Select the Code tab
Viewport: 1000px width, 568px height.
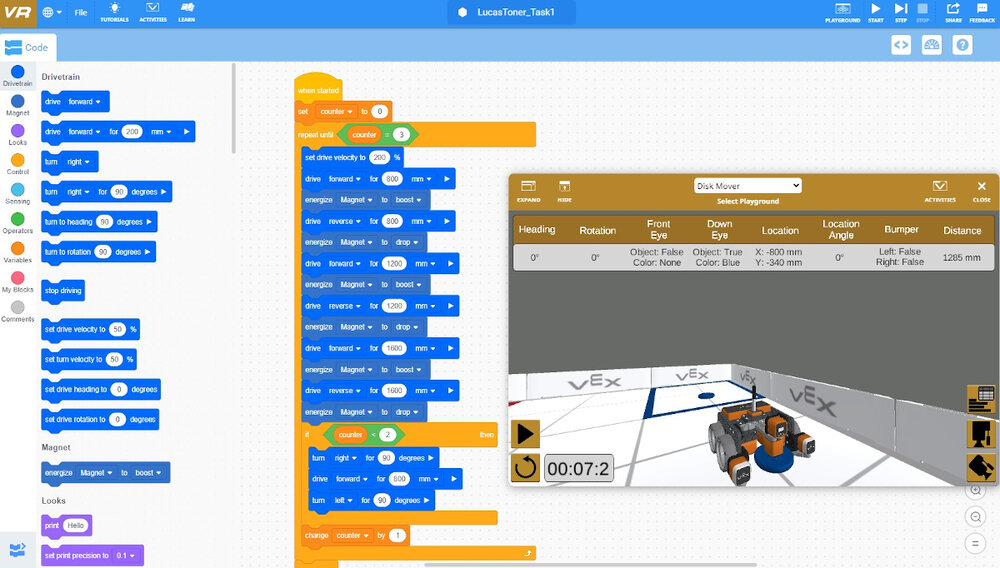[x=28, y=47]
